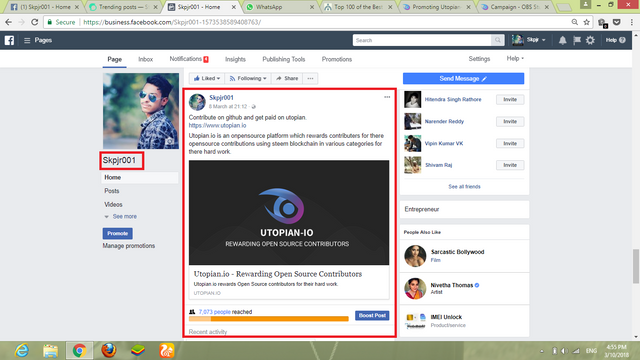Open the Following dropdown
The height and width of the screenshot is (360, 640).
248,78
